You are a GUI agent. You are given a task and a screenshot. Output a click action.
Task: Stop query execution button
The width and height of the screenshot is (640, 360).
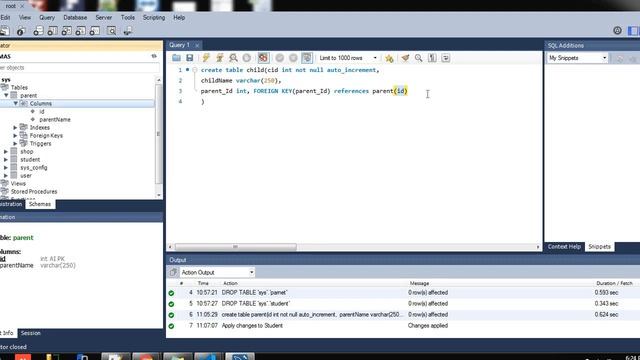[x=247, y=58]
